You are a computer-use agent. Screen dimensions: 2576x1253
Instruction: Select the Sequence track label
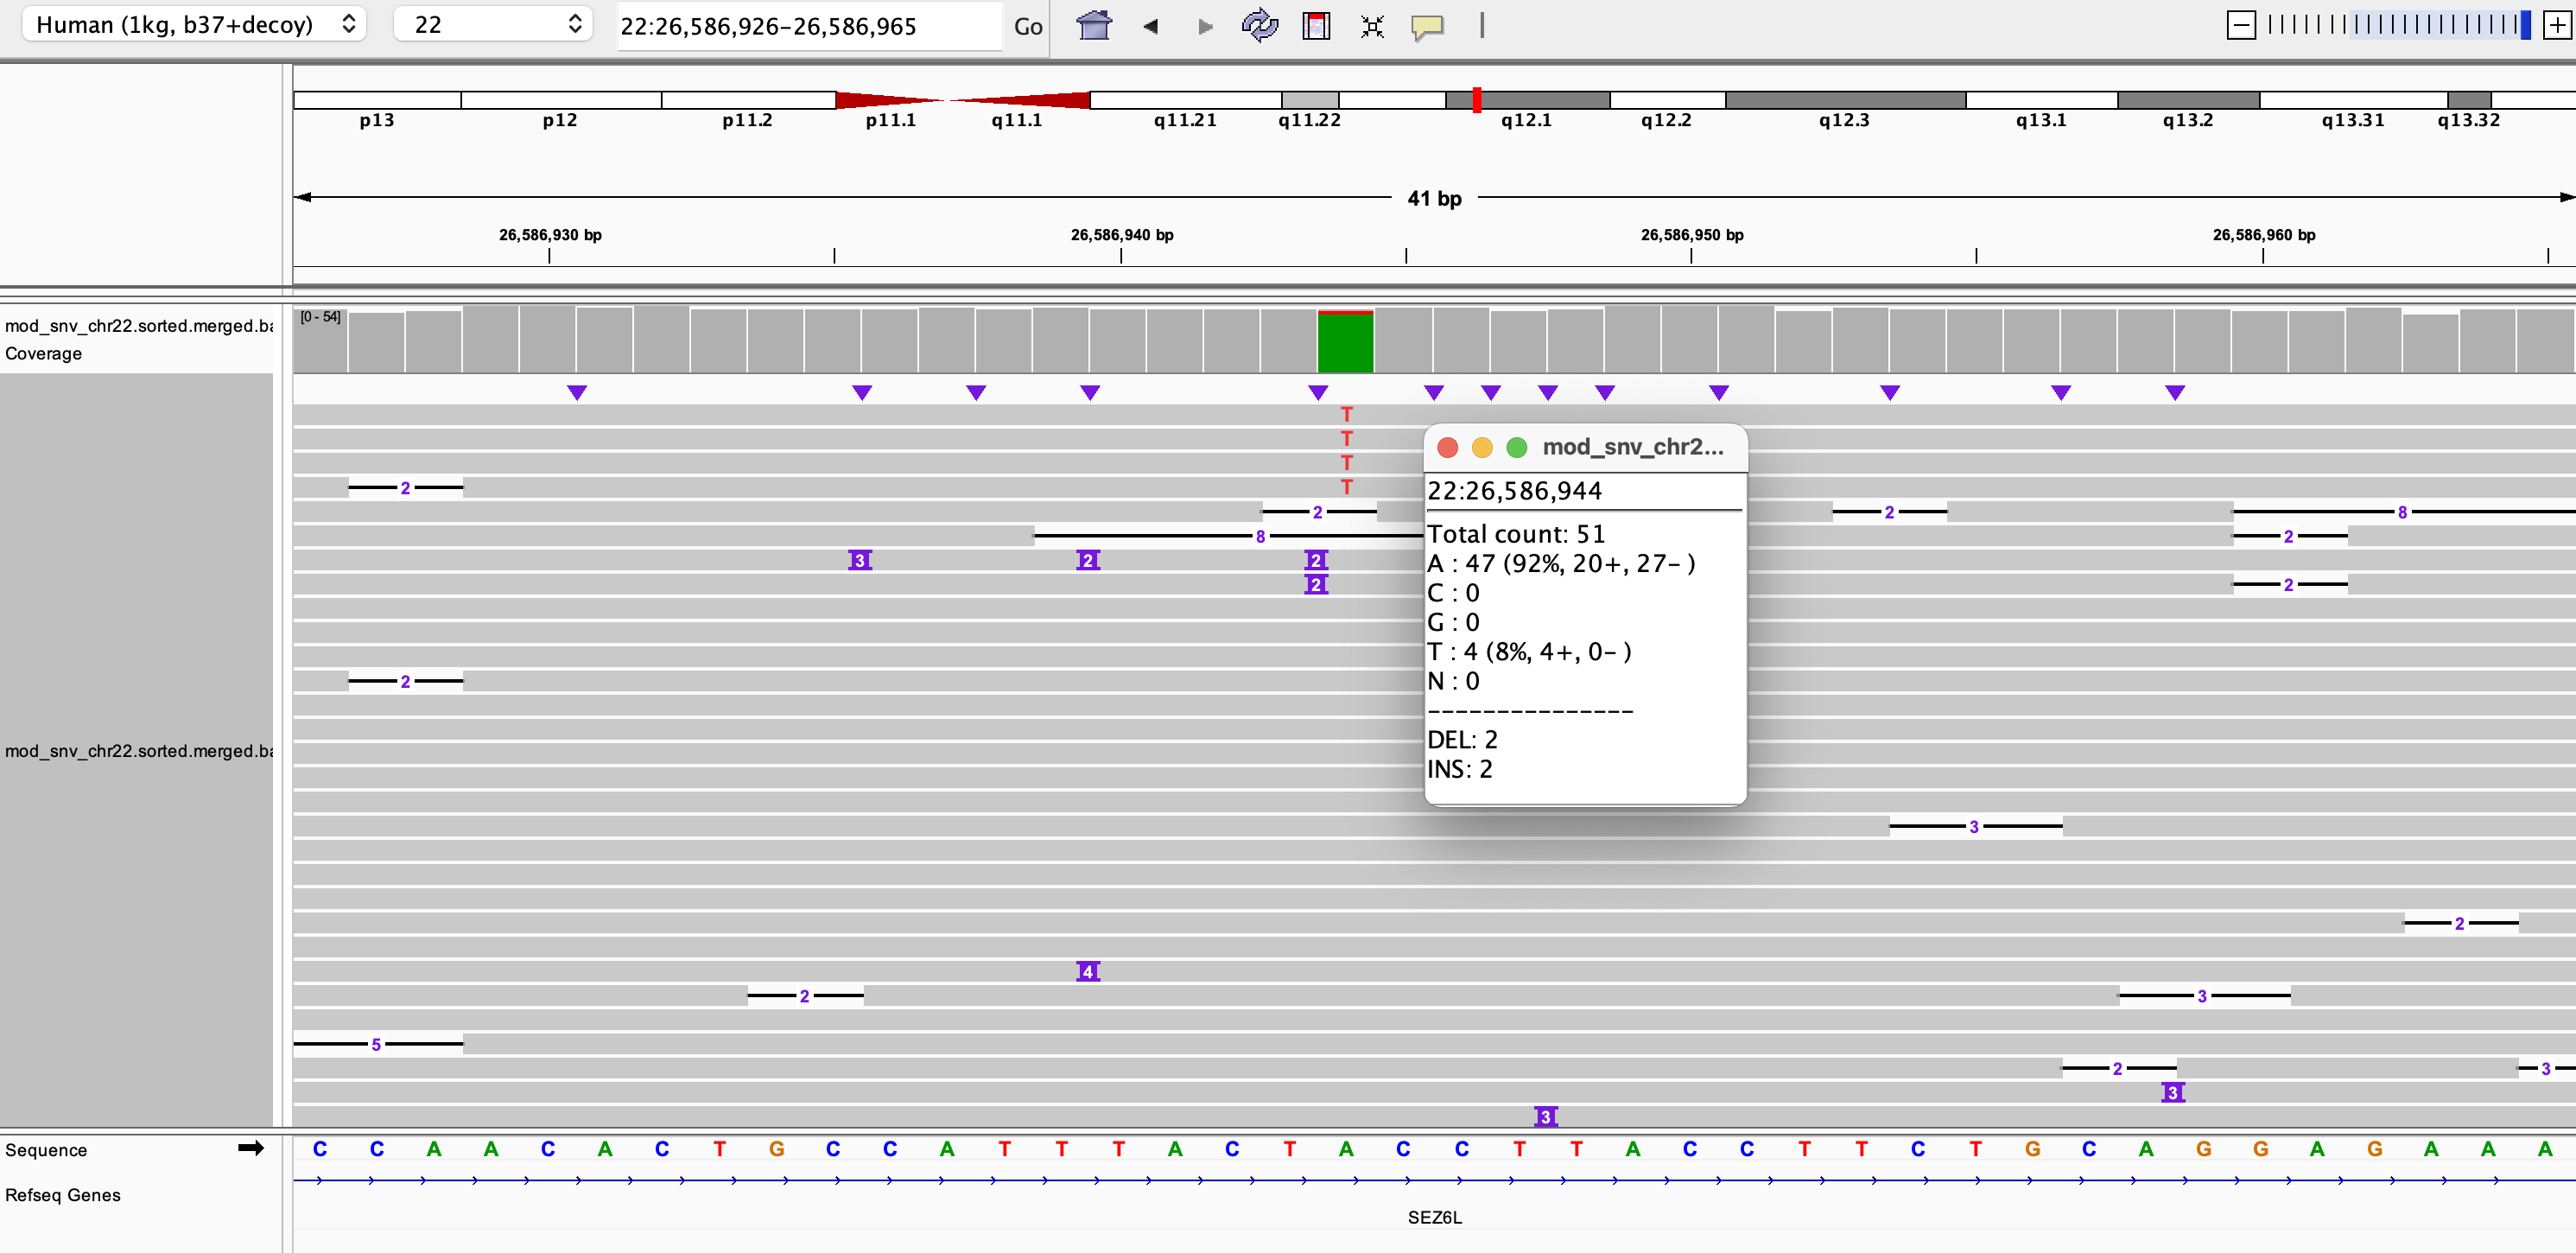[x=46, y=1150]
